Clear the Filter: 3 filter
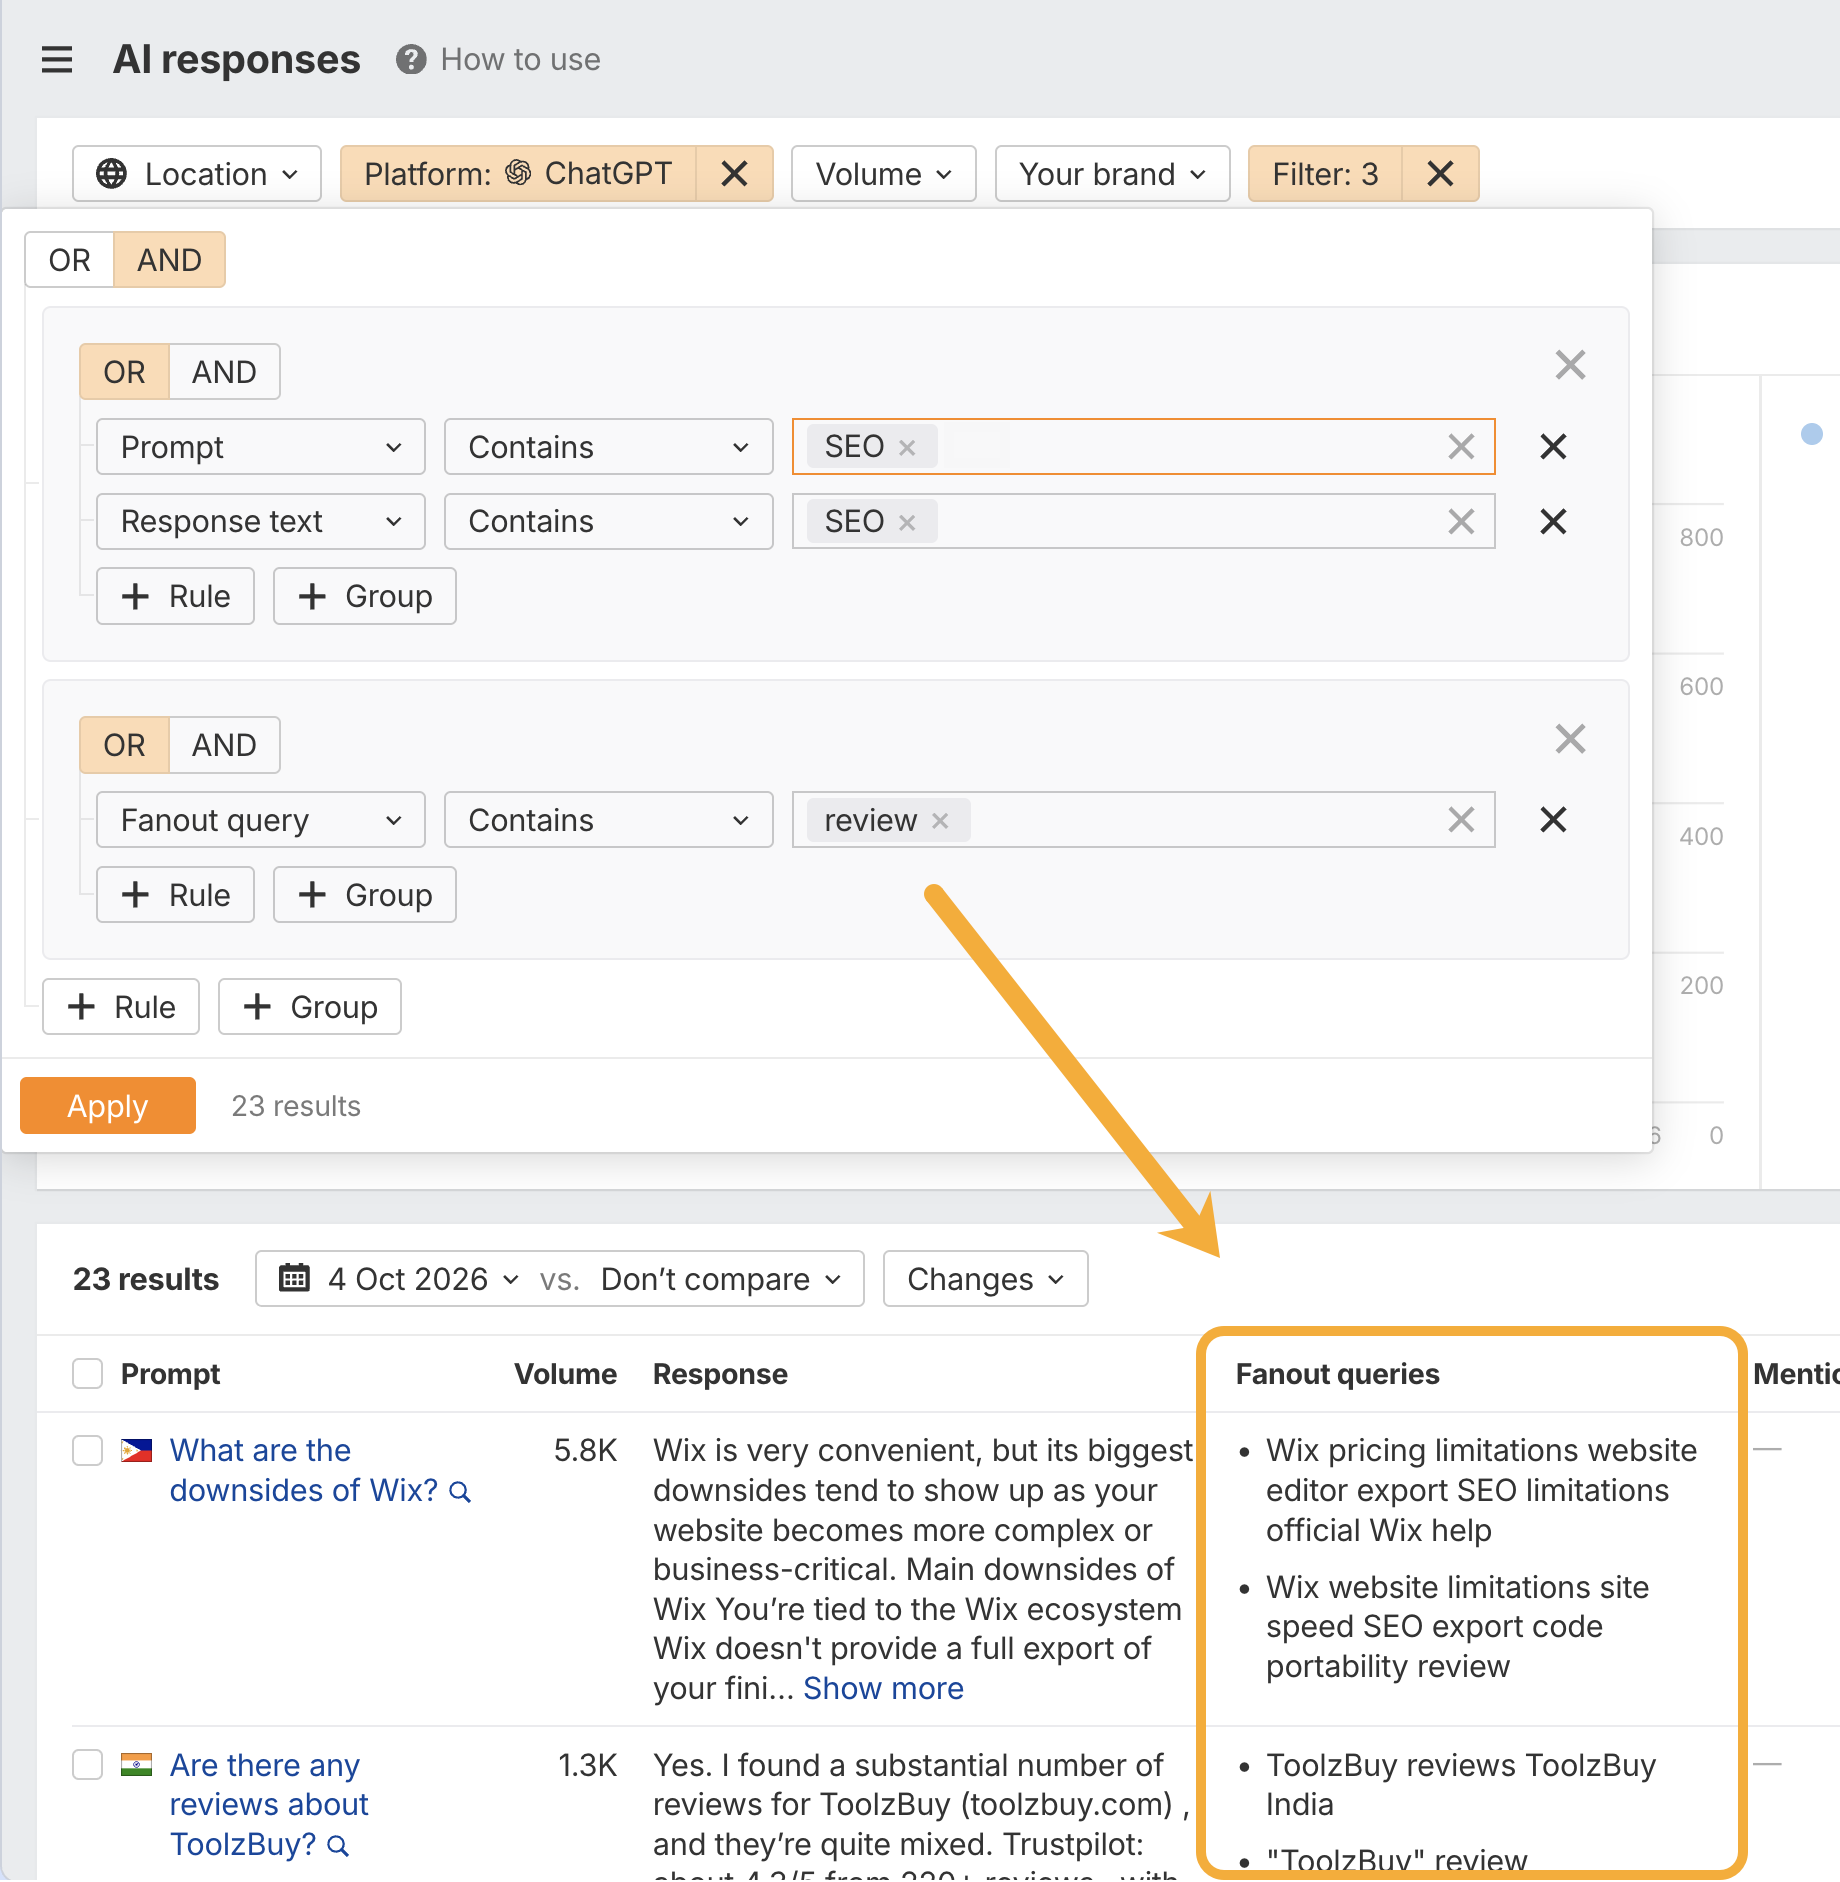 click(1440, 174)
